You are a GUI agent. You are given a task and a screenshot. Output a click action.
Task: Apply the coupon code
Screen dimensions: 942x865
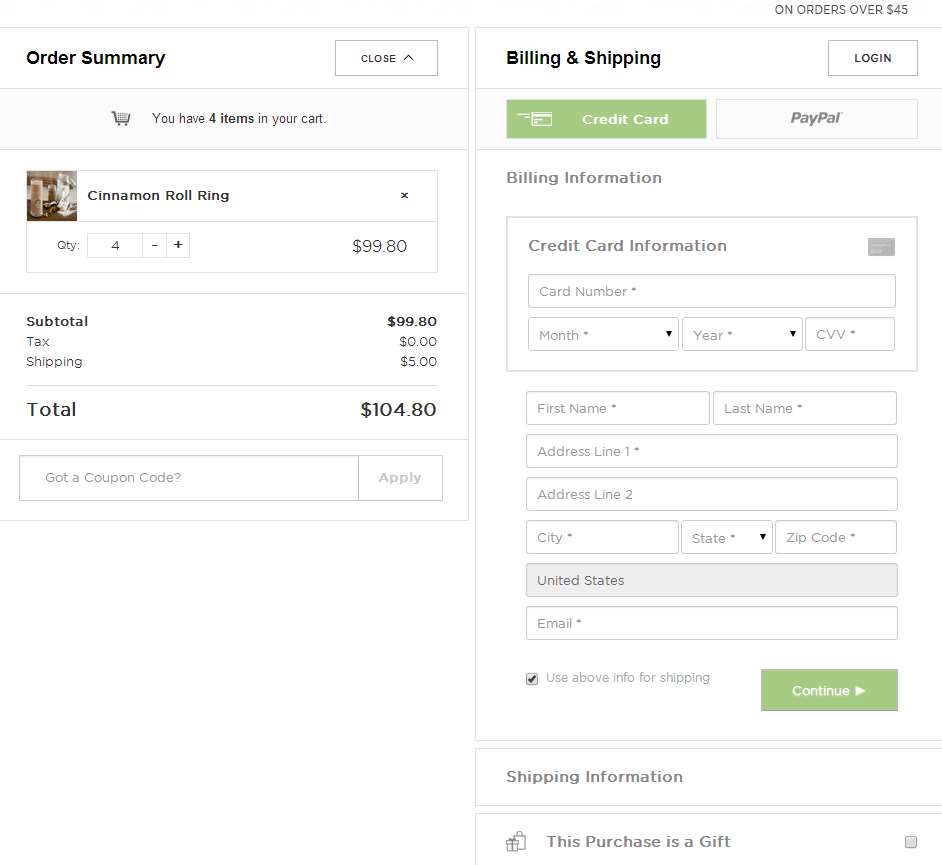tap(400, 478)
